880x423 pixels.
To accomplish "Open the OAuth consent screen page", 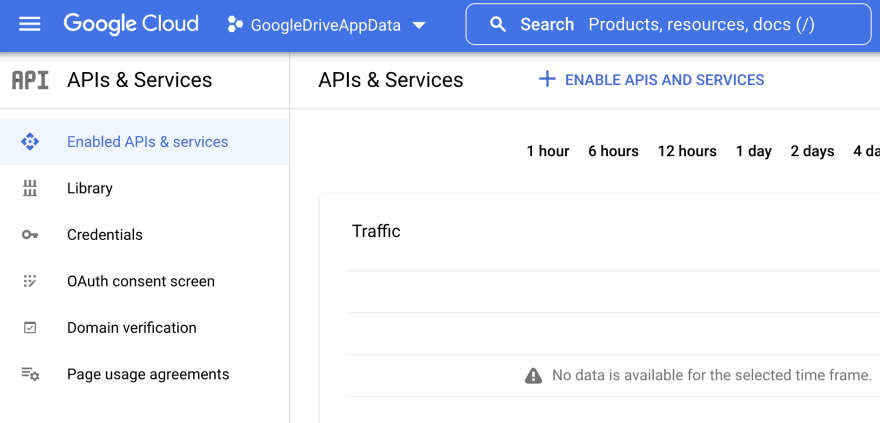I will click(x=145, y=281).
